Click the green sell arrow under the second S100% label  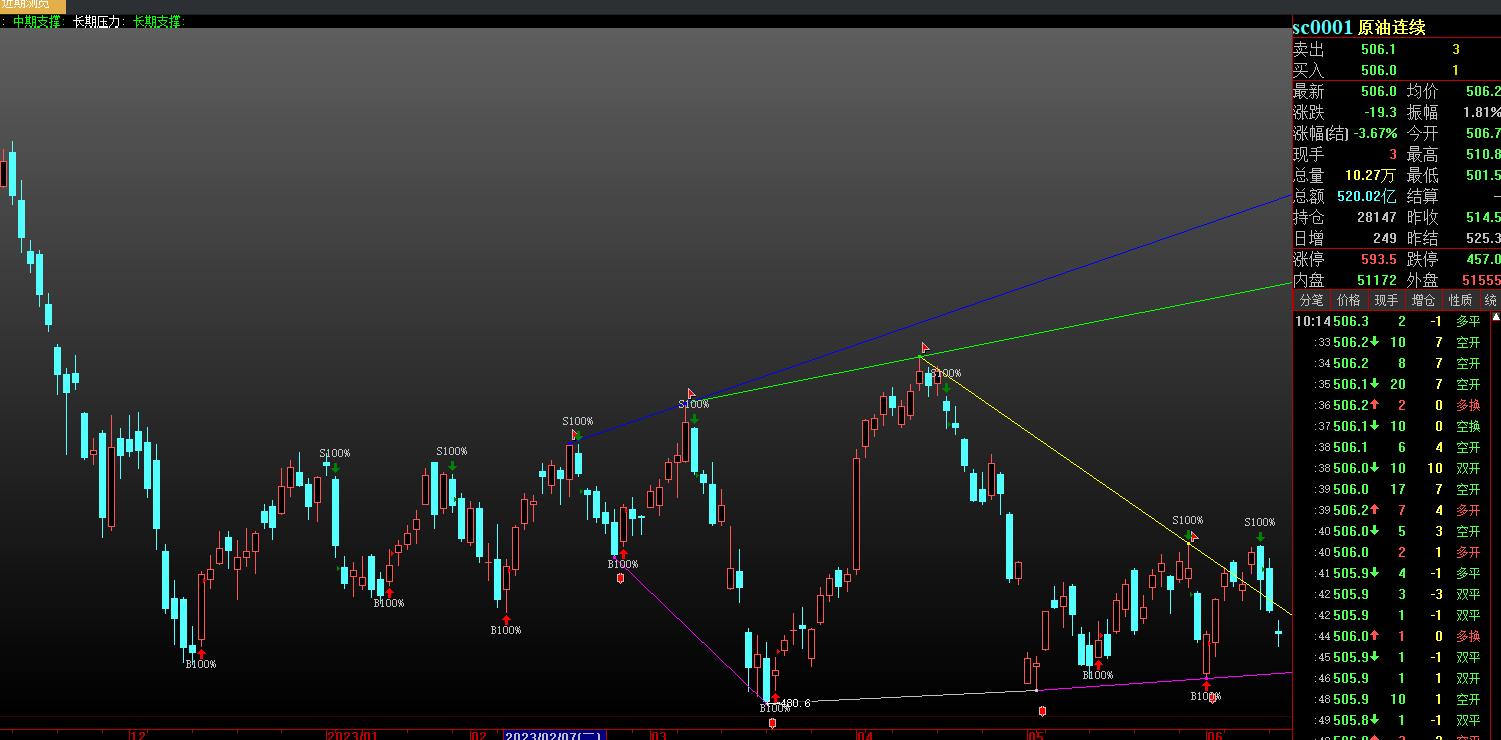tap(452, 465)
